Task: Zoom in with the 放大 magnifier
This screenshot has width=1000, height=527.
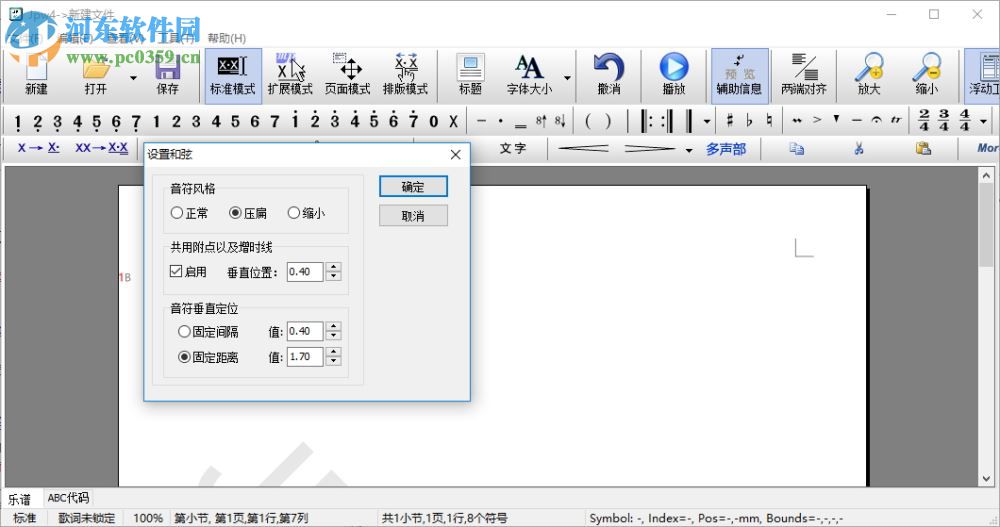Action: (869, 75)
